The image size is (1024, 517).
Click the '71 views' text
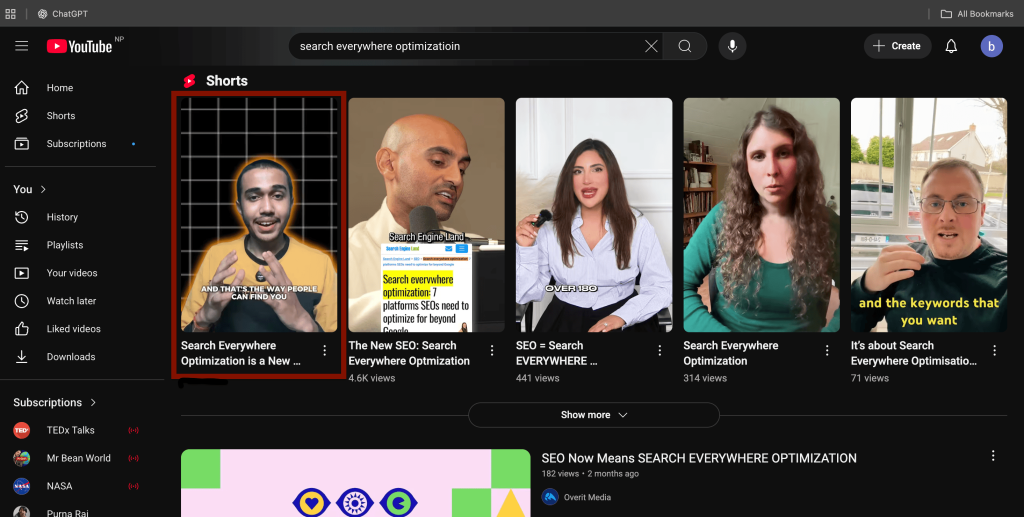(869, 378)
